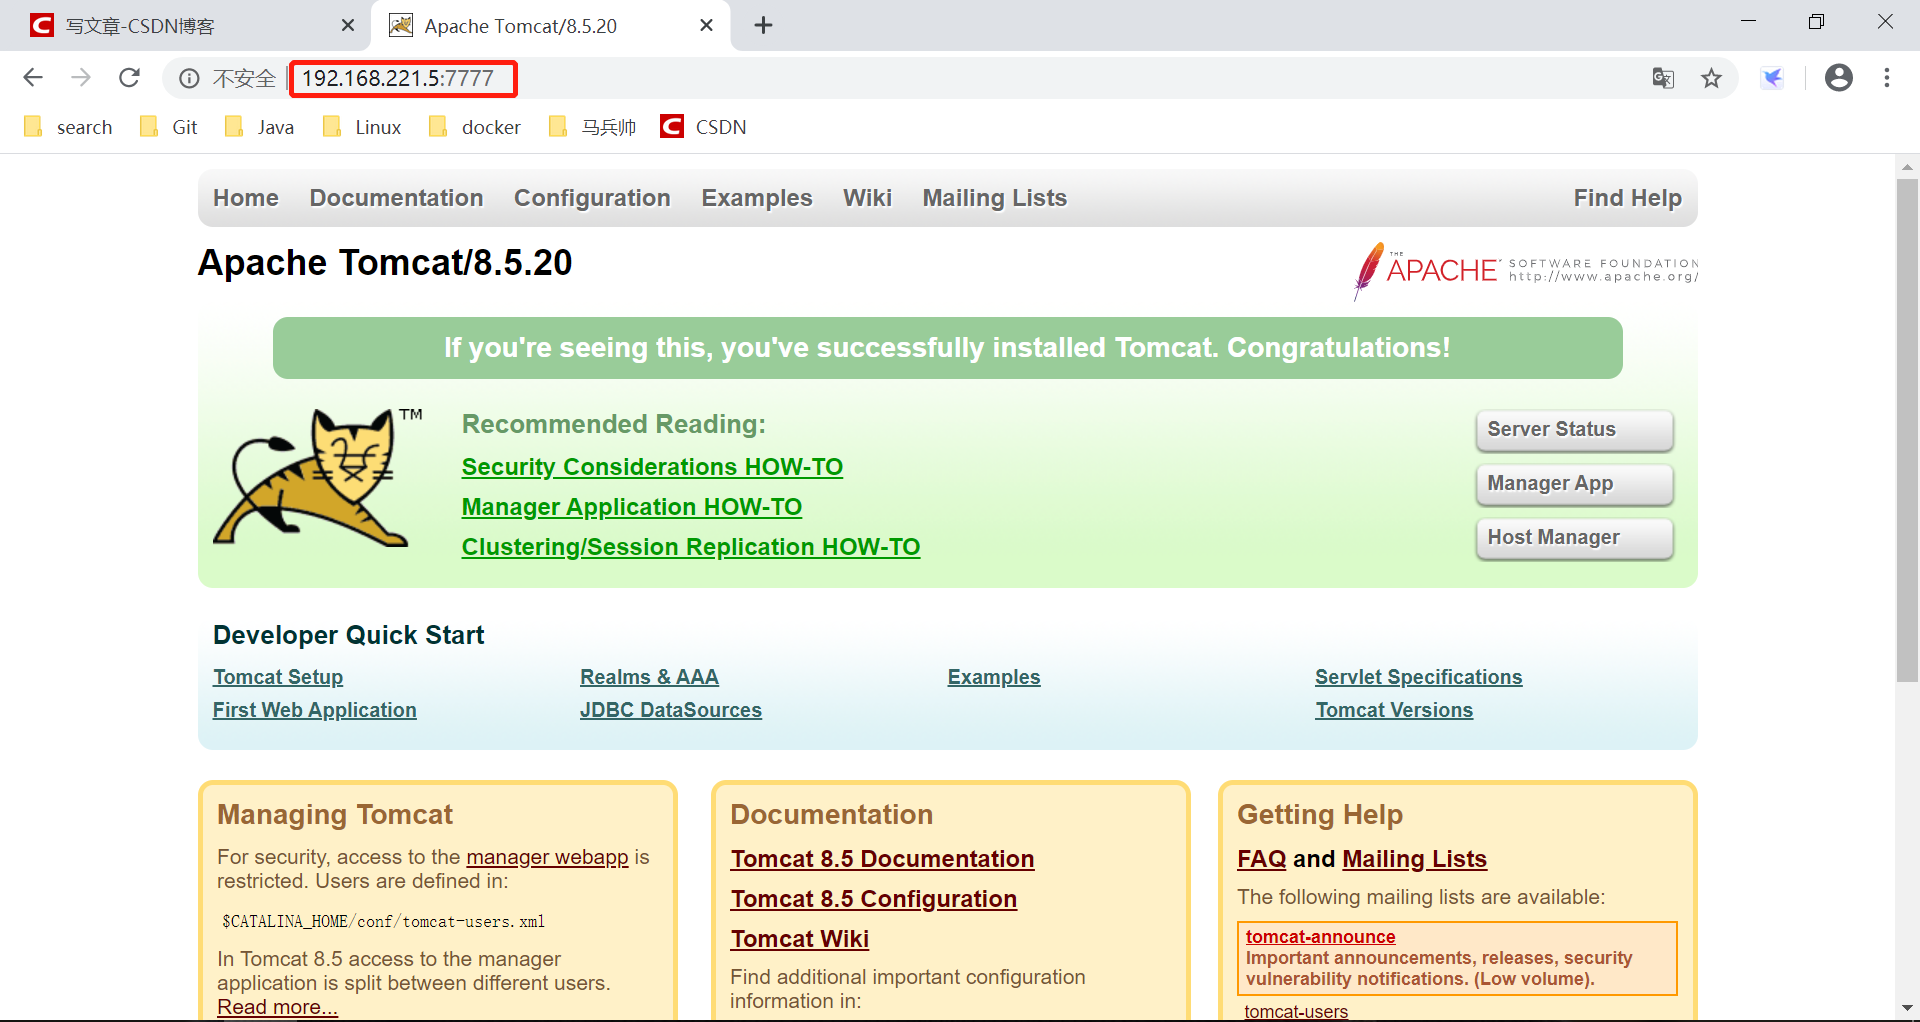This screenshot has width=1920, height=1022.
Task: Open the tomcat-users mailing list link
Action: click(1296, 1012)
